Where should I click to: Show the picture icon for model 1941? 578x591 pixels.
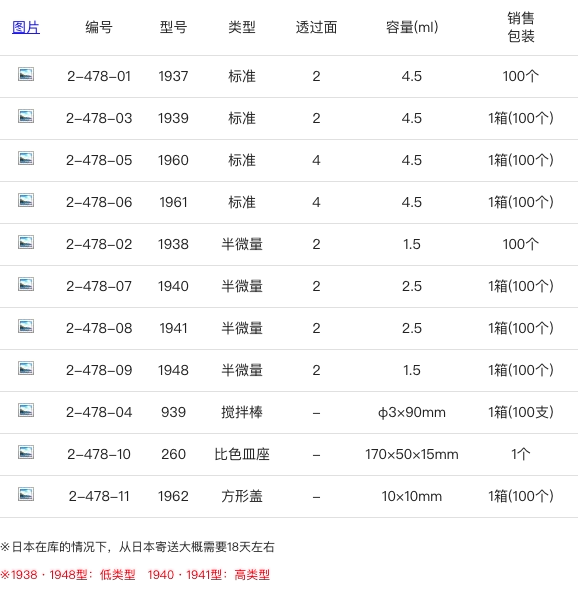(x=26, y=326)
